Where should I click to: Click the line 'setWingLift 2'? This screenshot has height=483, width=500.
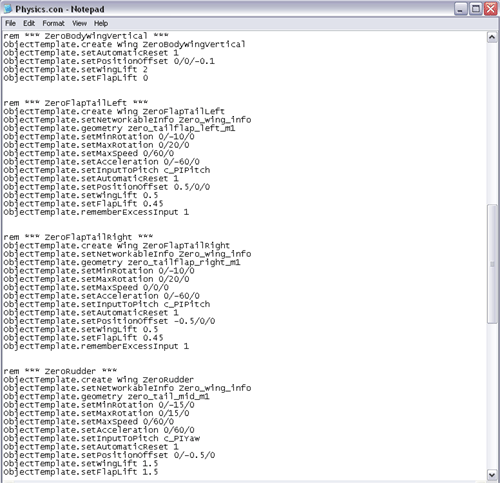(76, 69)
